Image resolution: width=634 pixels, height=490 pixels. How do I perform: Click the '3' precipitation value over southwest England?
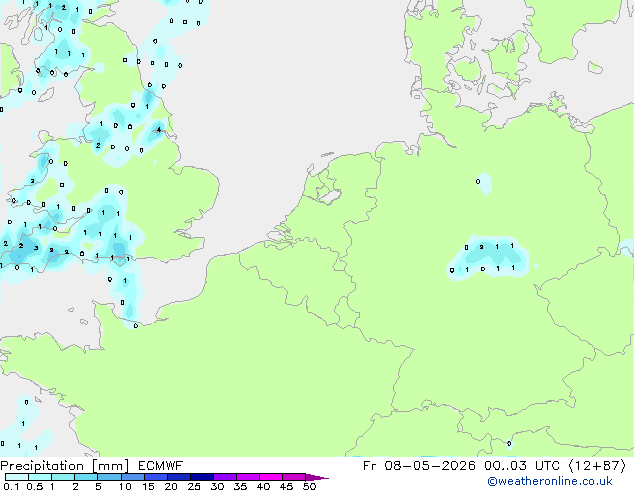click(x=36, y=248)
